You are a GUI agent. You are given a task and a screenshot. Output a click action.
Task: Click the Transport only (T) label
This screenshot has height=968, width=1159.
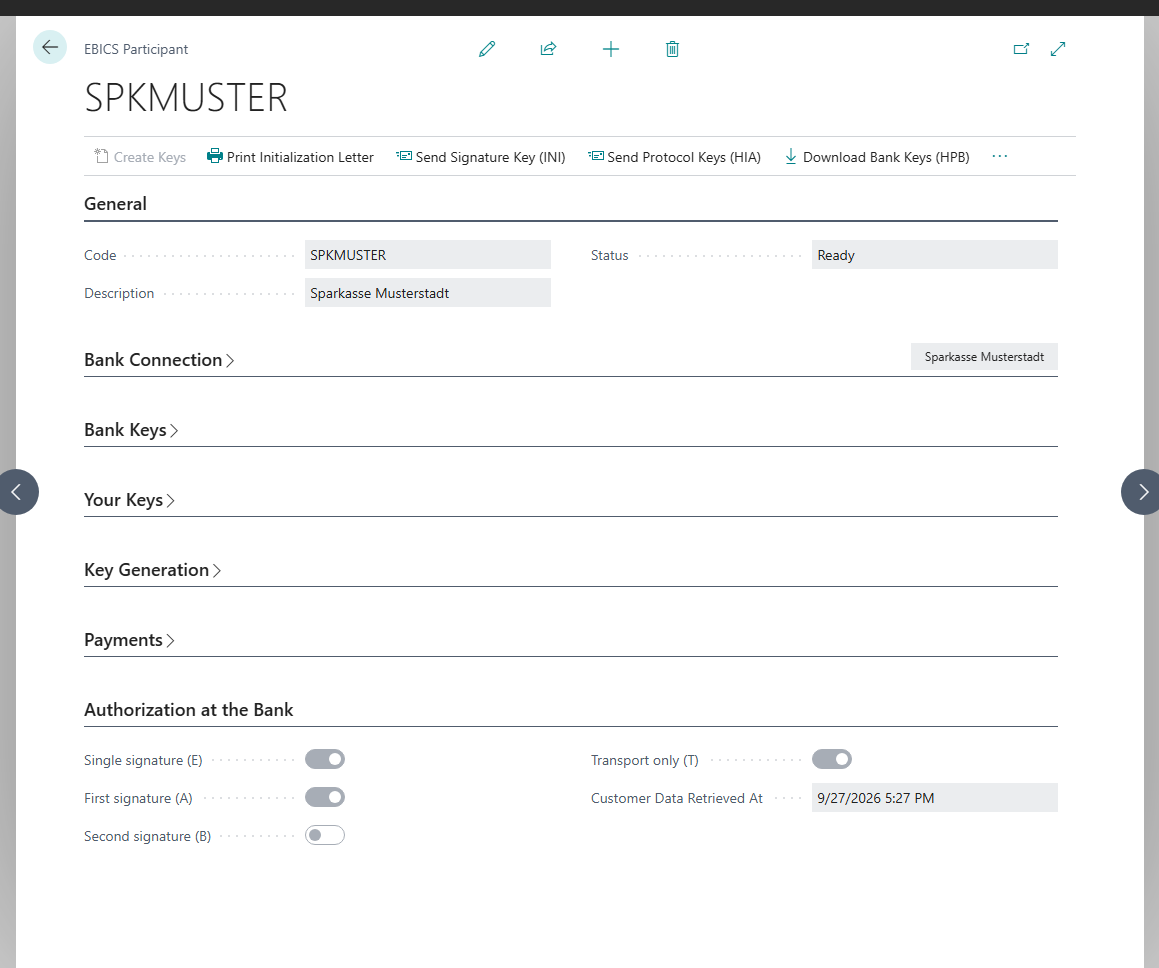(645, 760)
